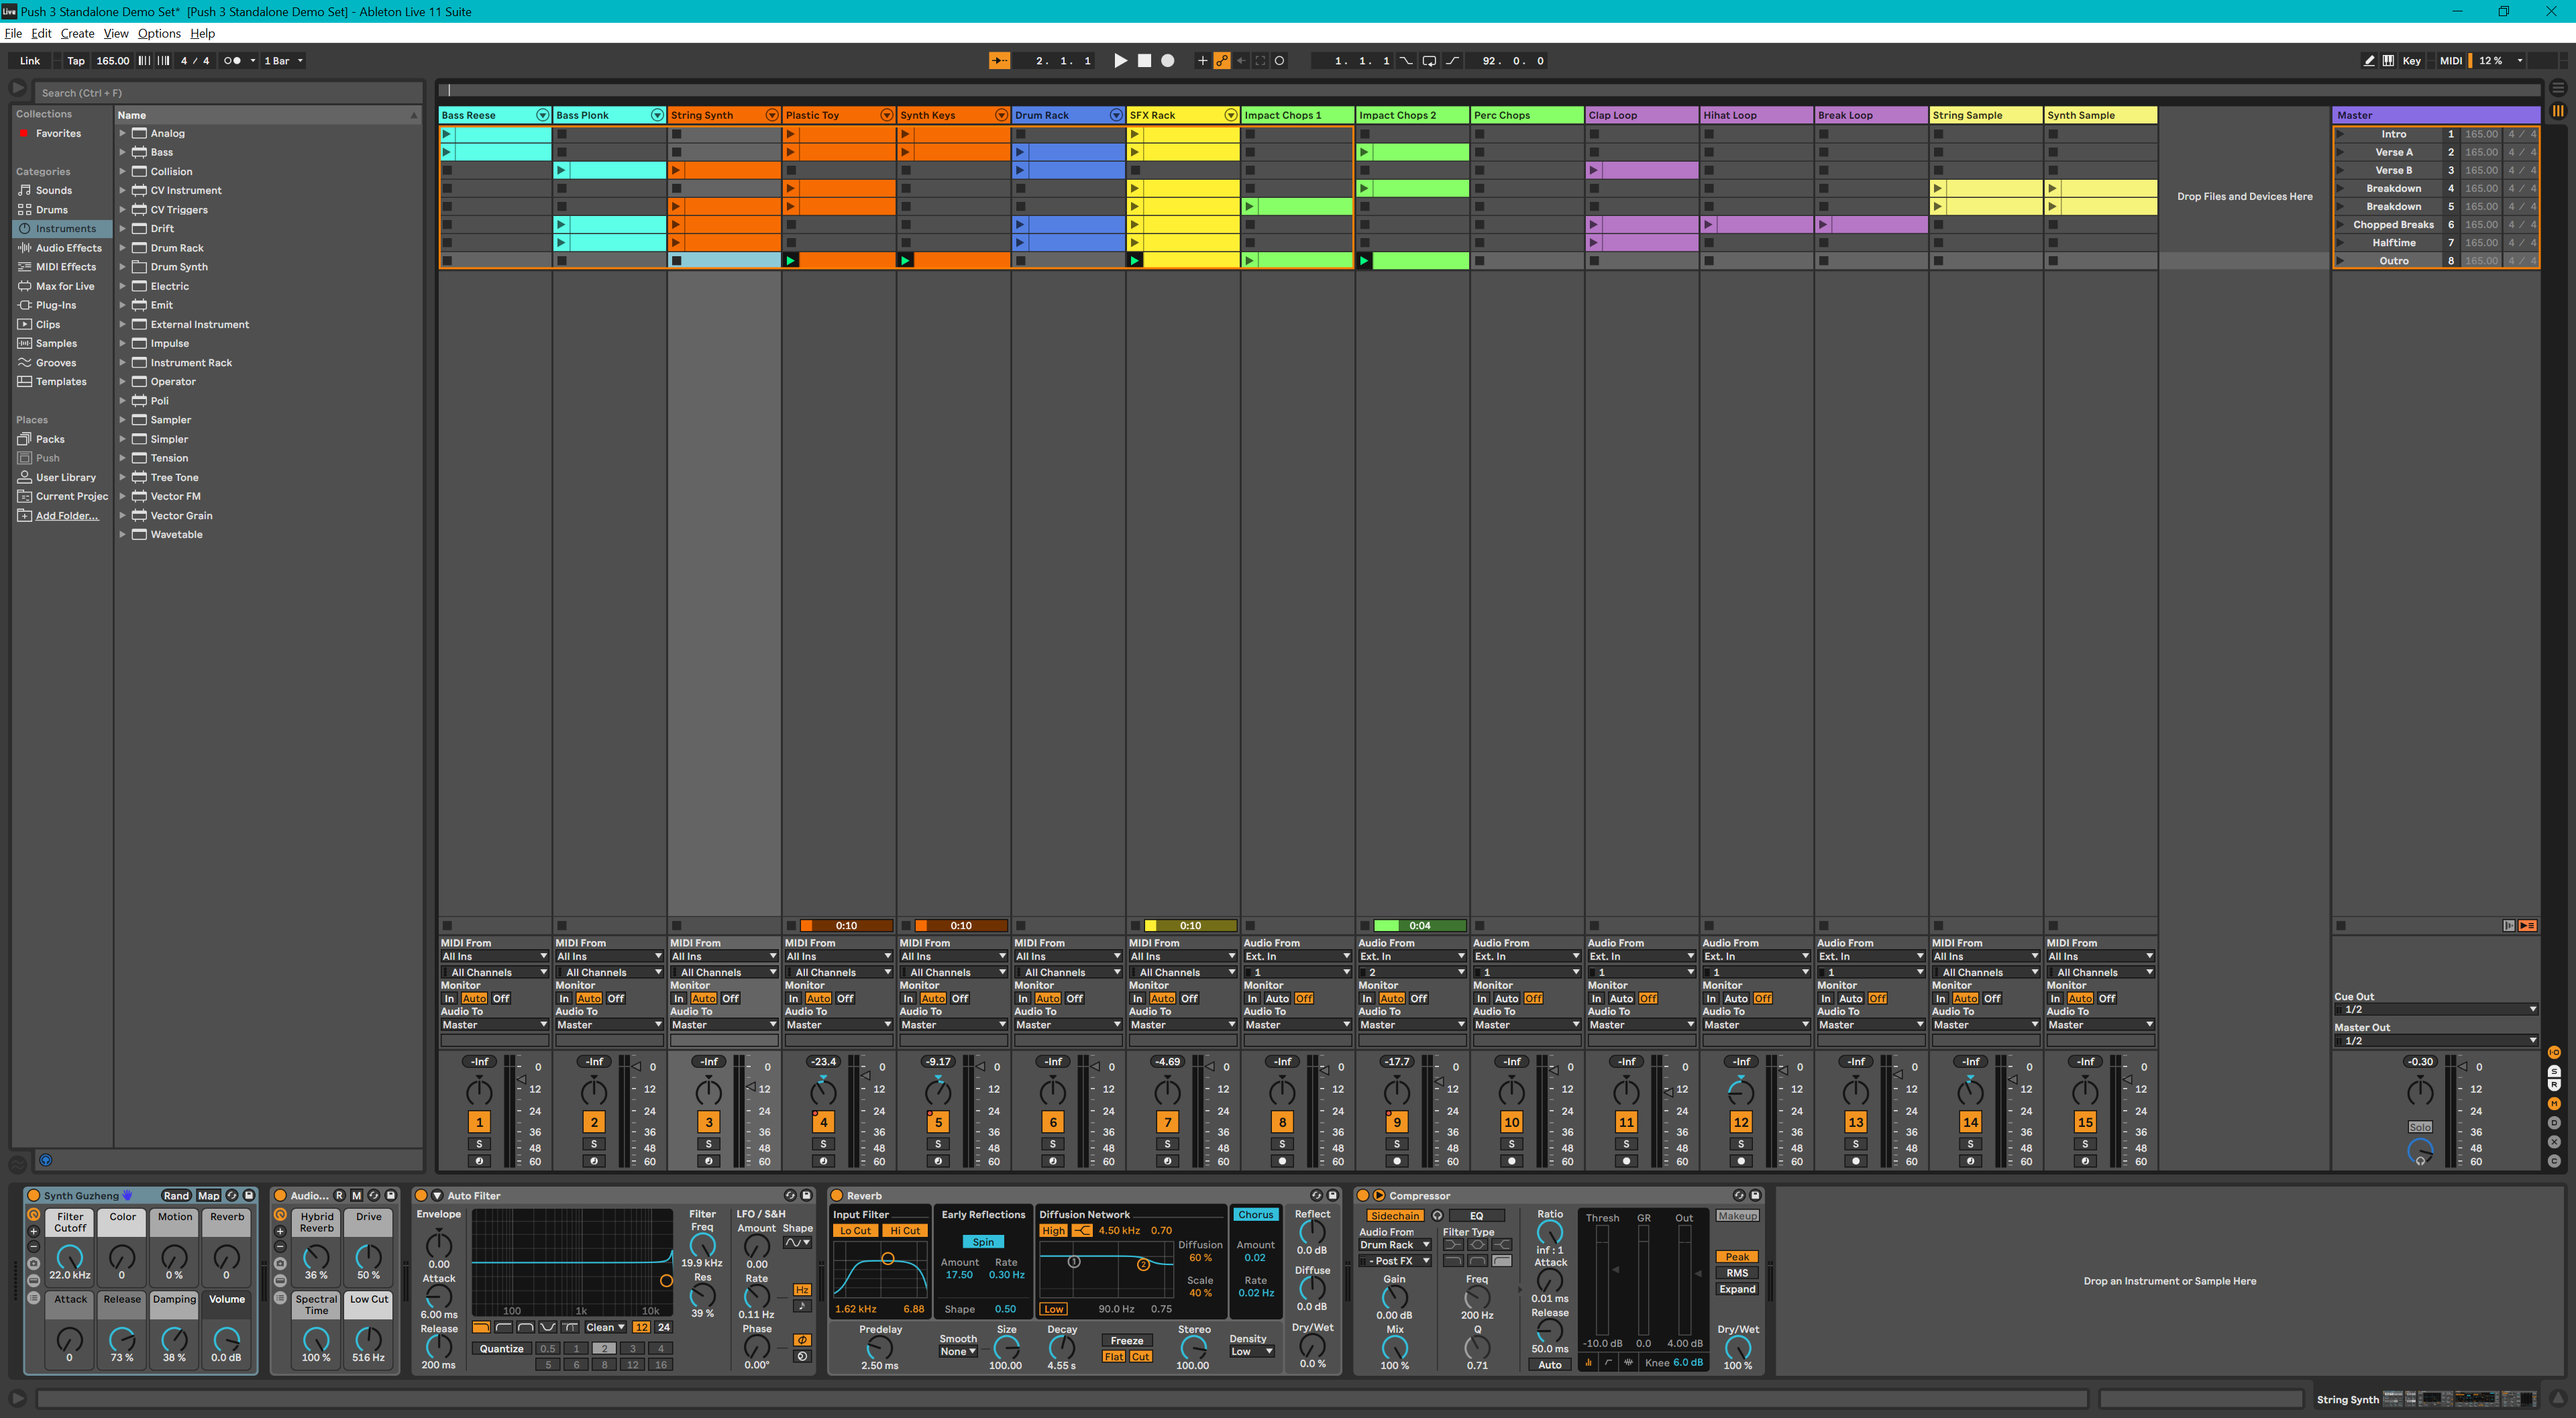Enable the Arrangement Record button

[1166, 60]
